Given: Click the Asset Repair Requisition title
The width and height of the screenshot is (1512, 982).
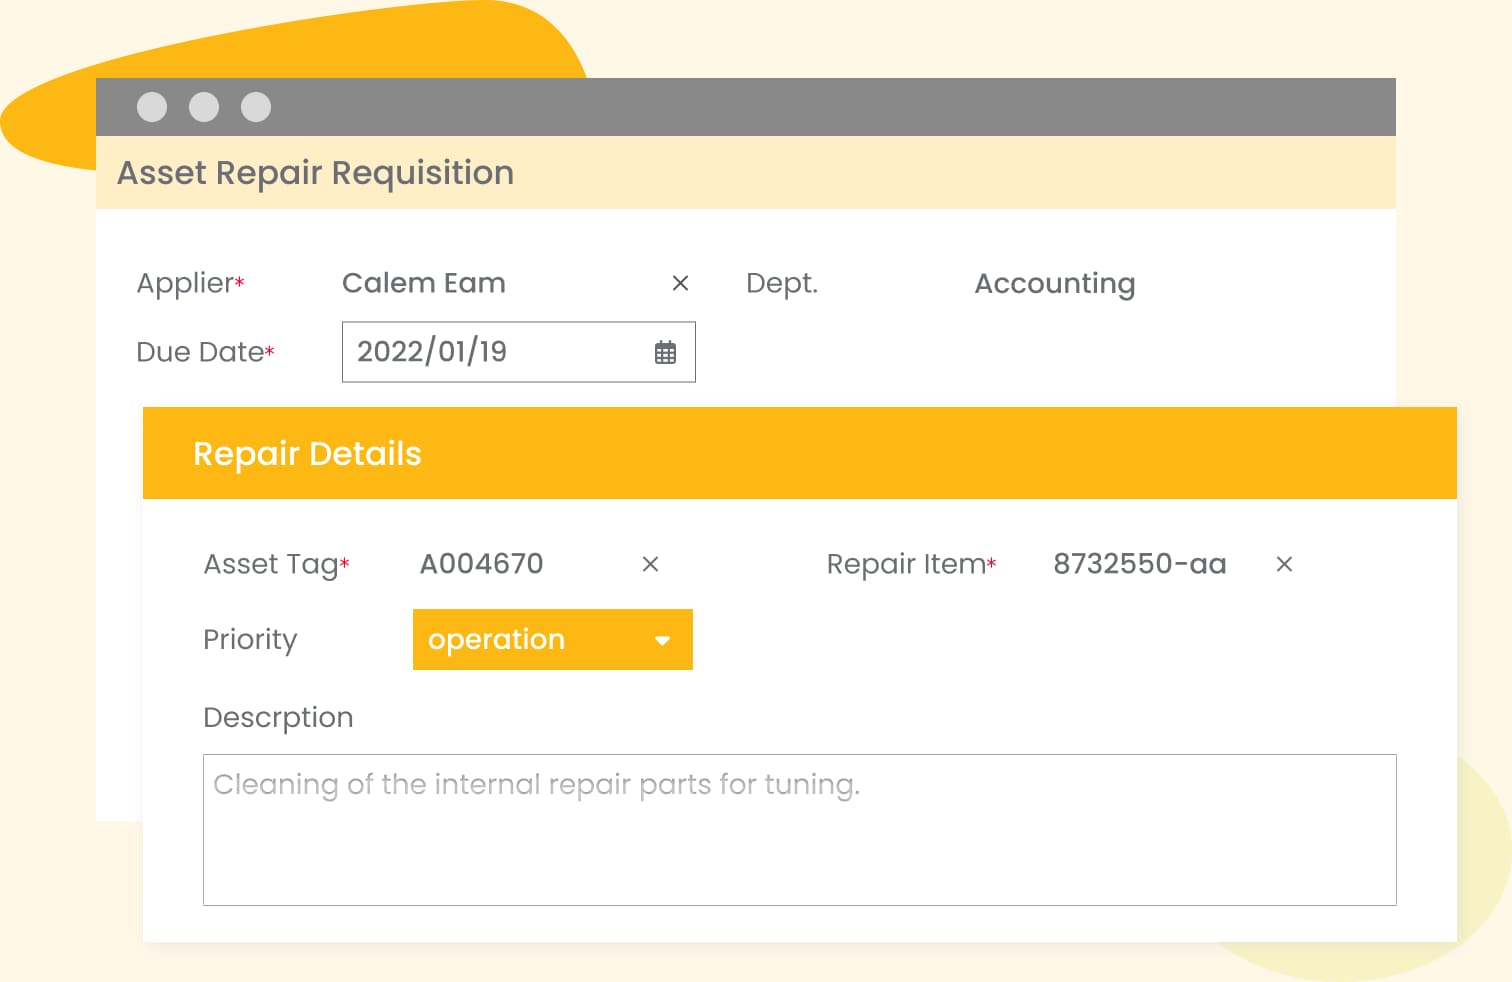Looking at the screenshot, I should point(315,173).
